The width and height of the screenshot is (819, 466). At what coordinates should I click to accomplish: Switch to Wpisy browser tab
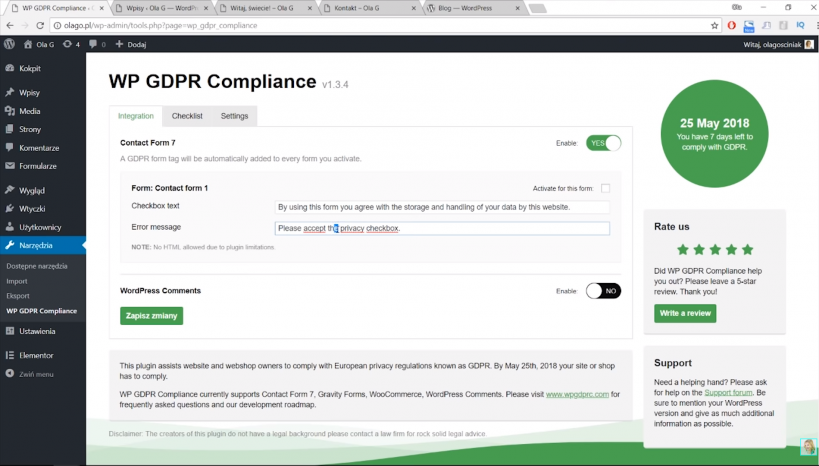tap(162, 8)
